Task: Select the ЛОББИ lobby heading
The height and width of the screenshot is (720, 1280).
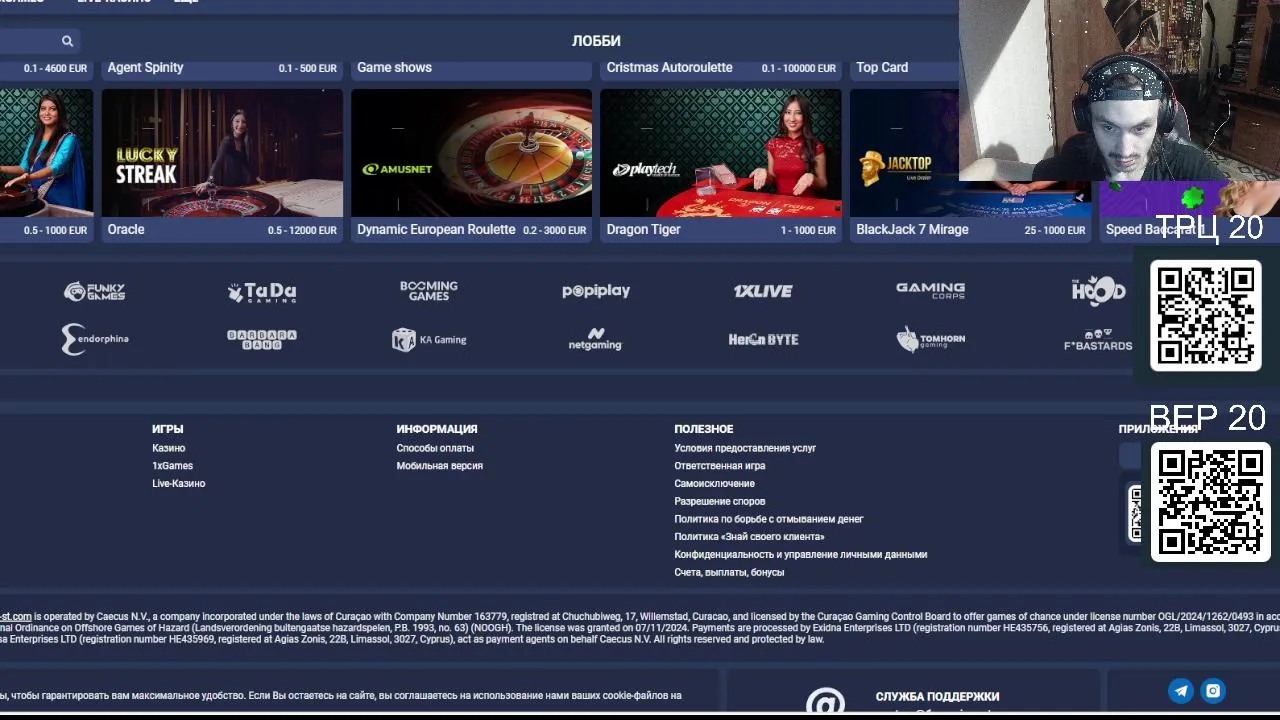Action: coord(596,41)
